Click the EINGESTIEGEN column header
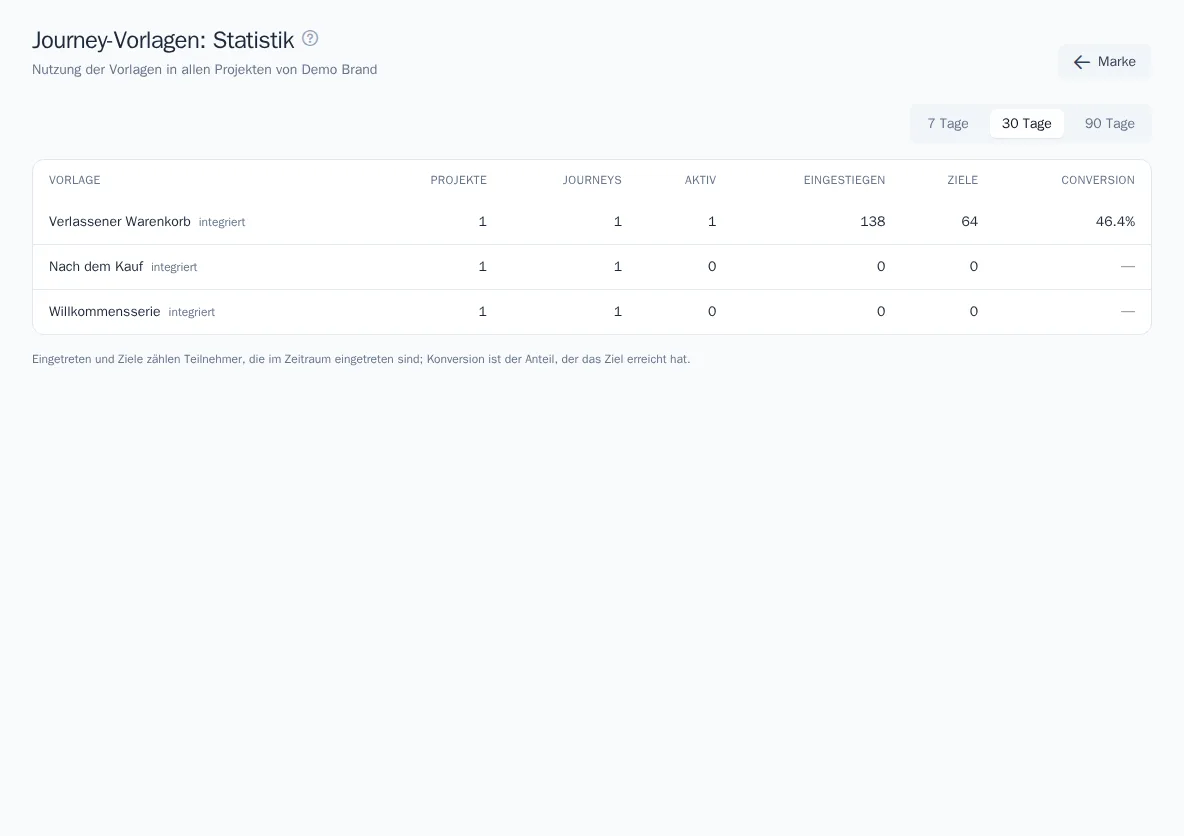 [x=844, y=180]
